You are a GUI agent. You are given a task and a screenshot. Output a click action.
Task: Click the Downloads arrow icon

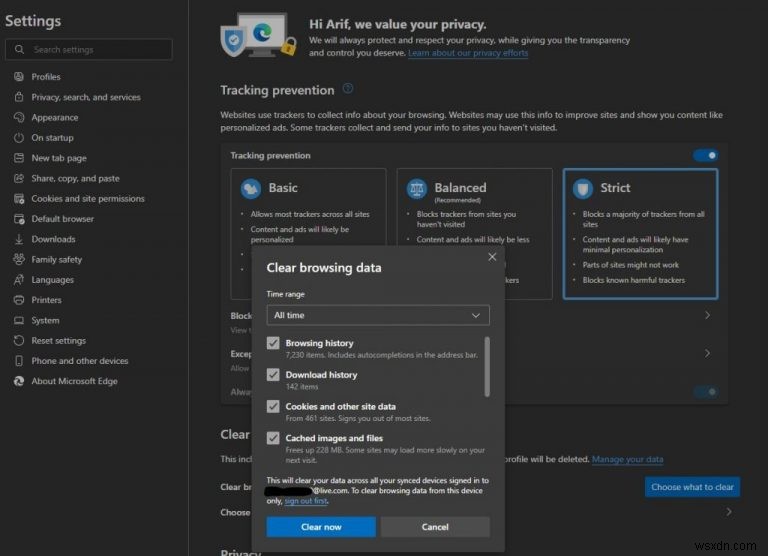tap(19, 239)
